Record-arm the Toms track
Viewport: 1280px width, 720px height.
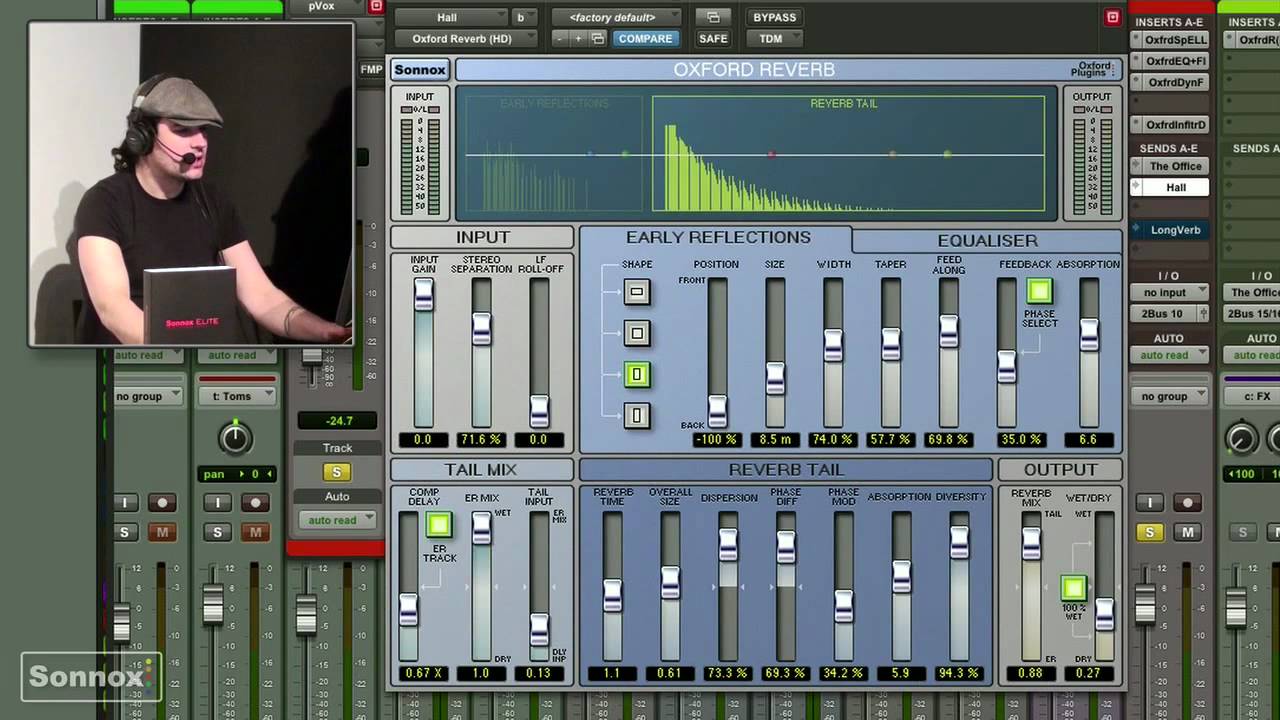click(x=255, y=503)
